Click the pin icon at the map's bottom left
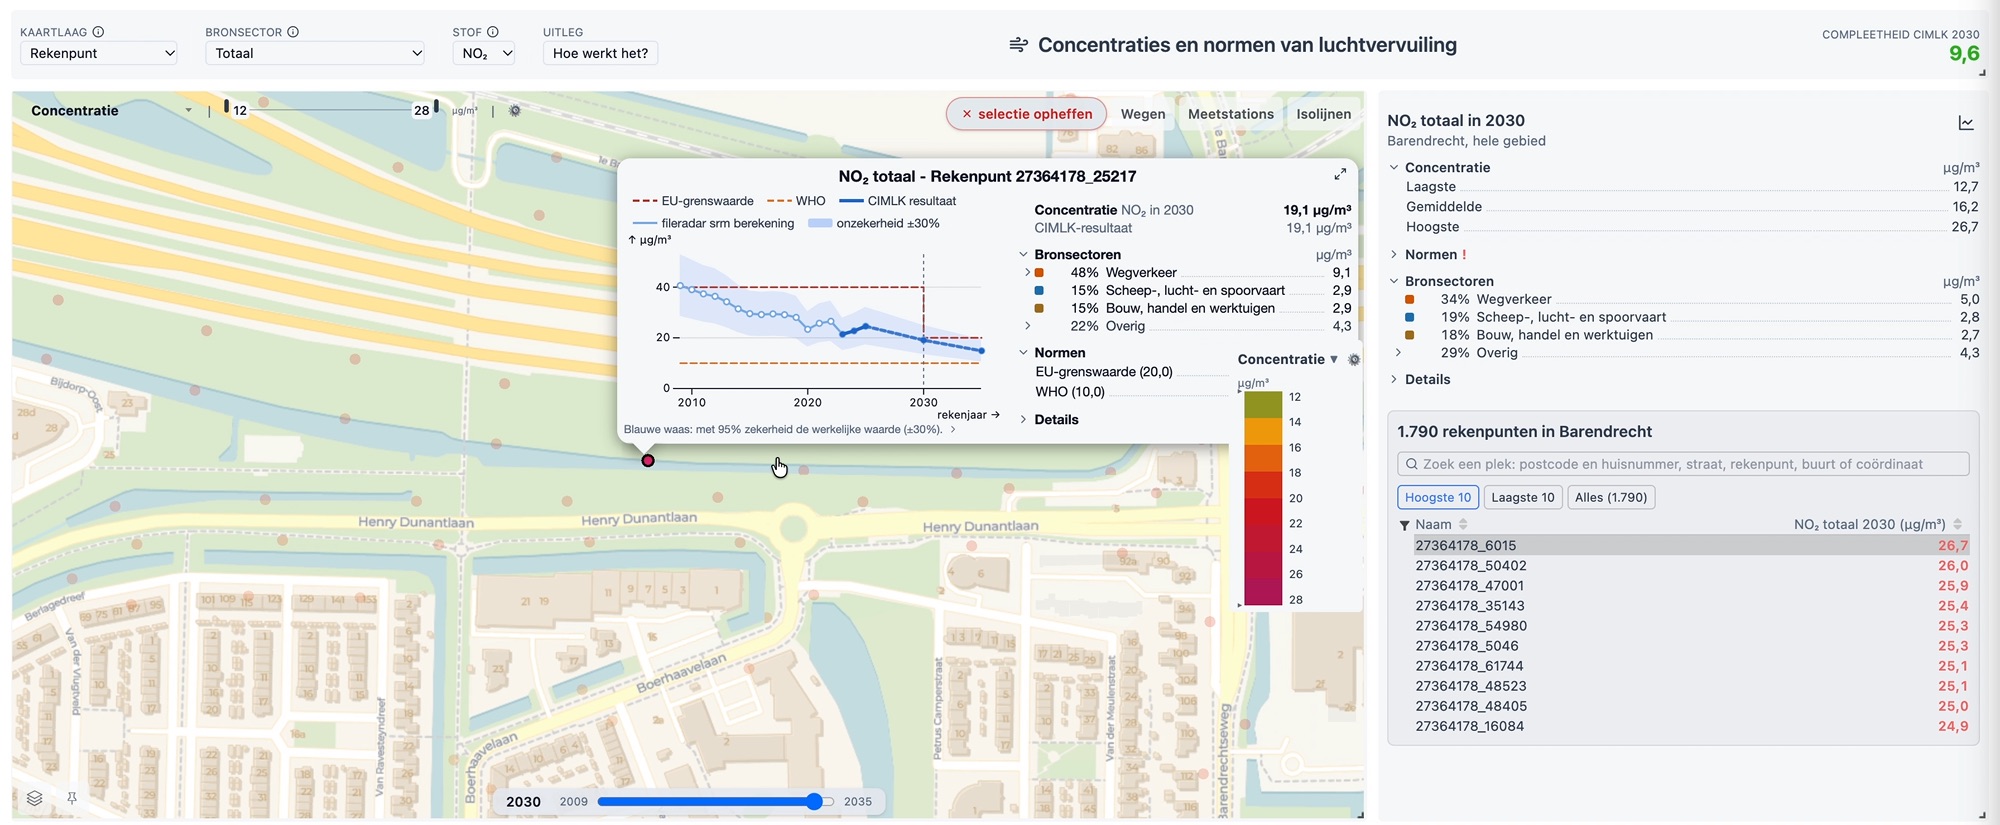Viewport: 2000px width, 825px height. [72, 798]
